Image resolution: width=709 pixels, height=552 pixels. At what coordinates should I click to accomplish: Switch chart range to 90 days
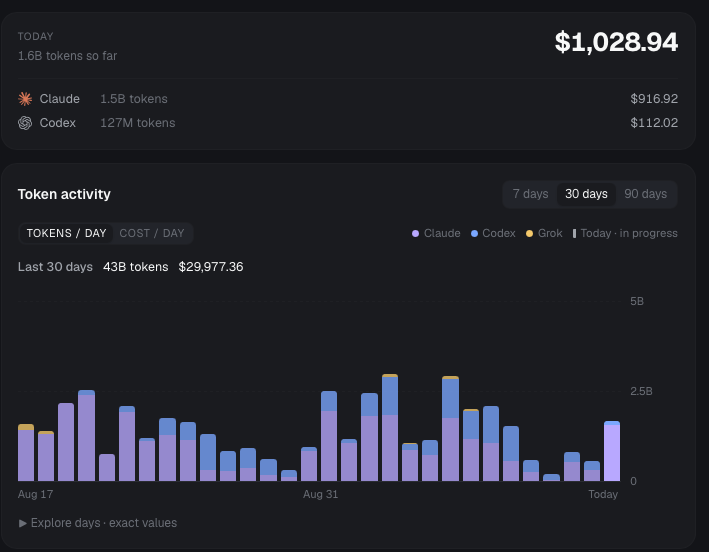[x=645, y=194]
